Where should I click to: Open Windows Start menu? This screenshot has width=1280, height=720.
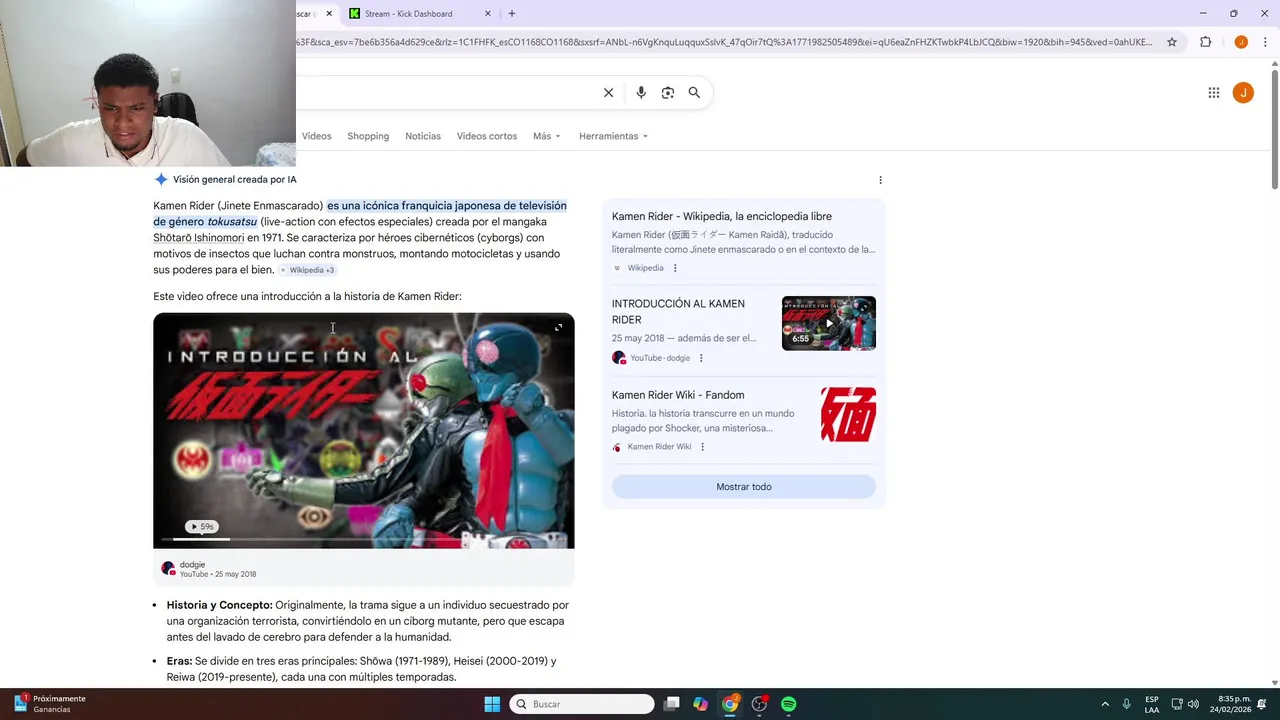click(492, 704)
